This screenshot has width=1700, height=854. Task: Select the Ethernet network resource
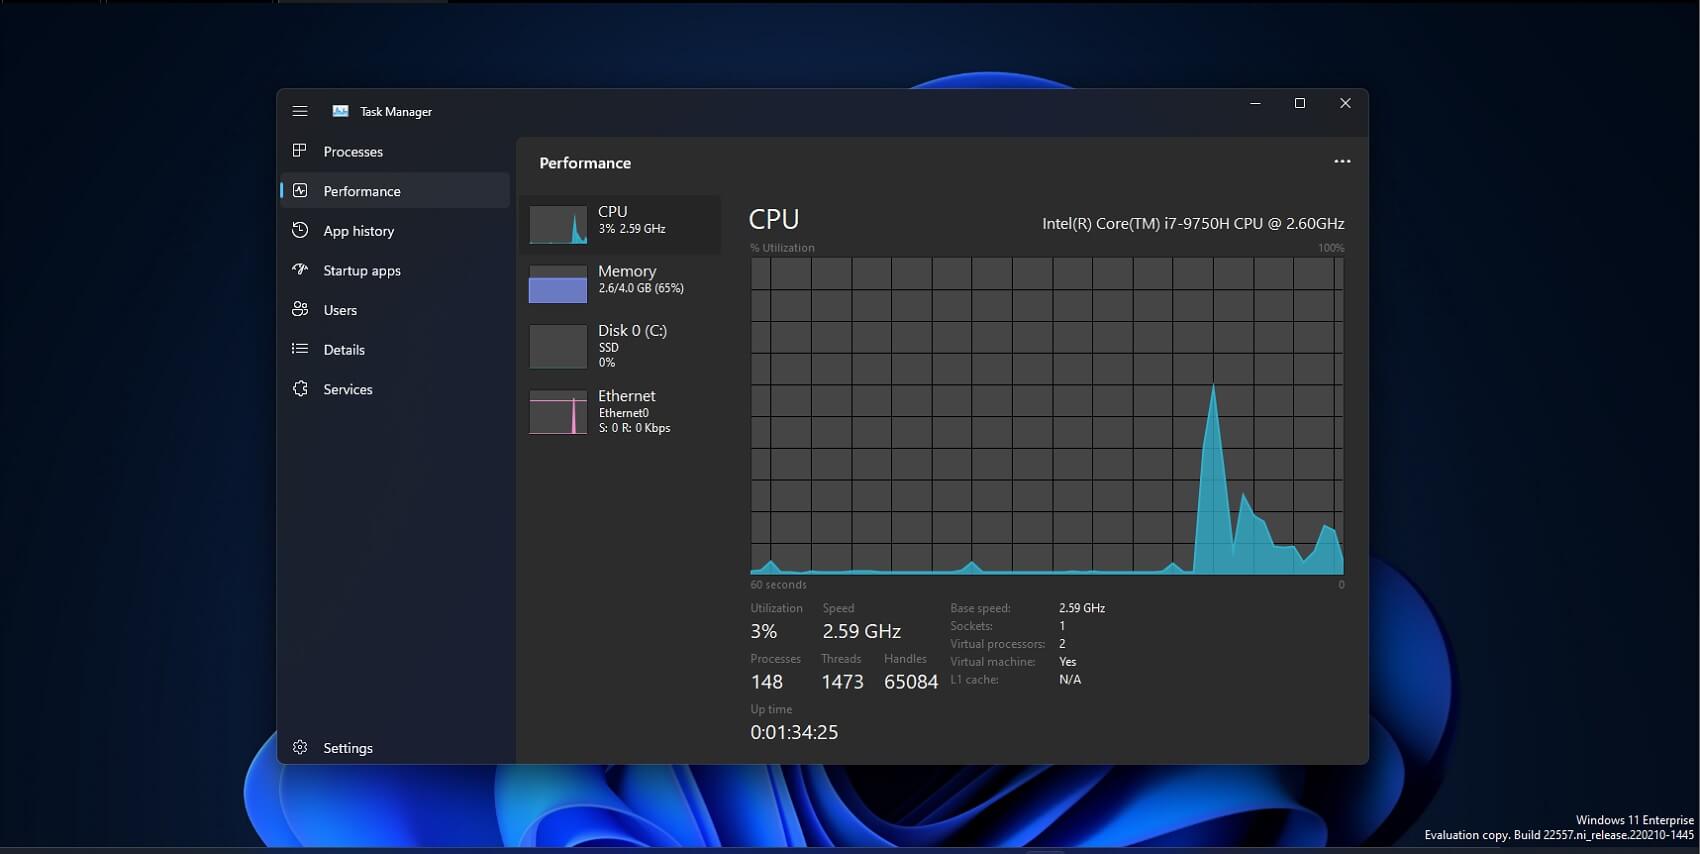tap(620, 411)
